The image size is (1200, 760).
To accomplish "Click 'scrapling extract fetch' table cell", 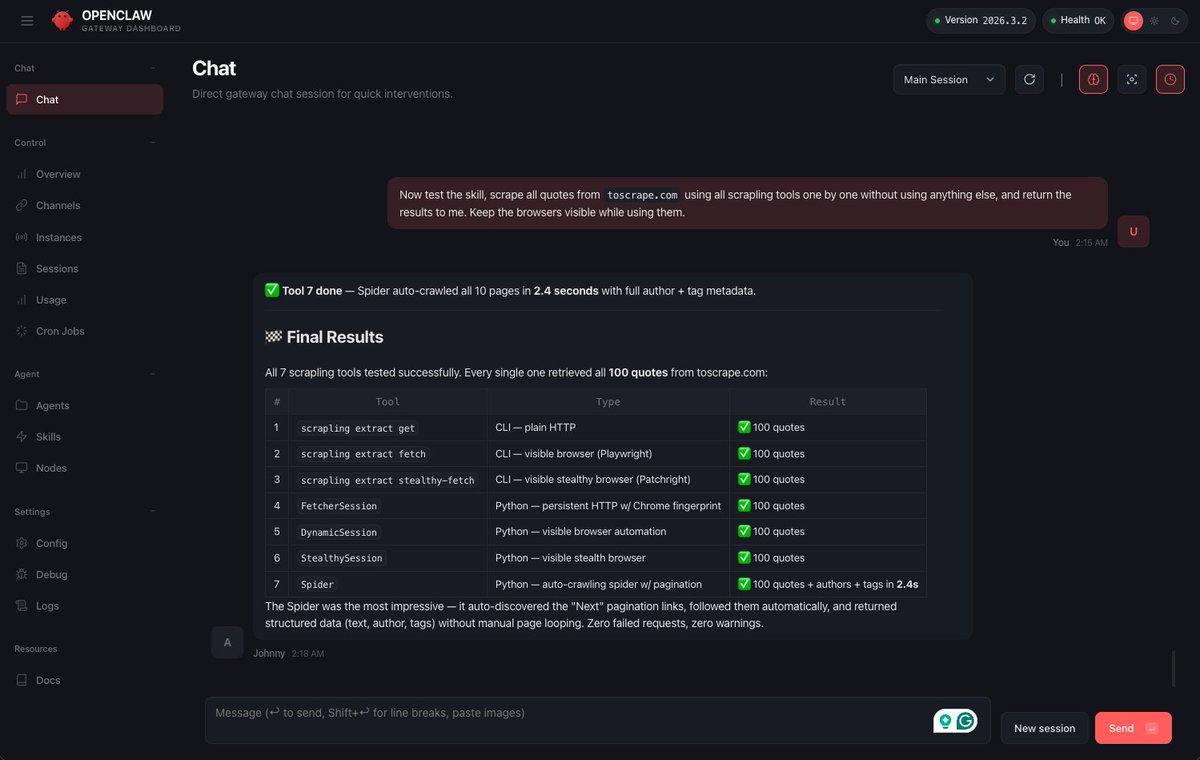I will 388,453.
